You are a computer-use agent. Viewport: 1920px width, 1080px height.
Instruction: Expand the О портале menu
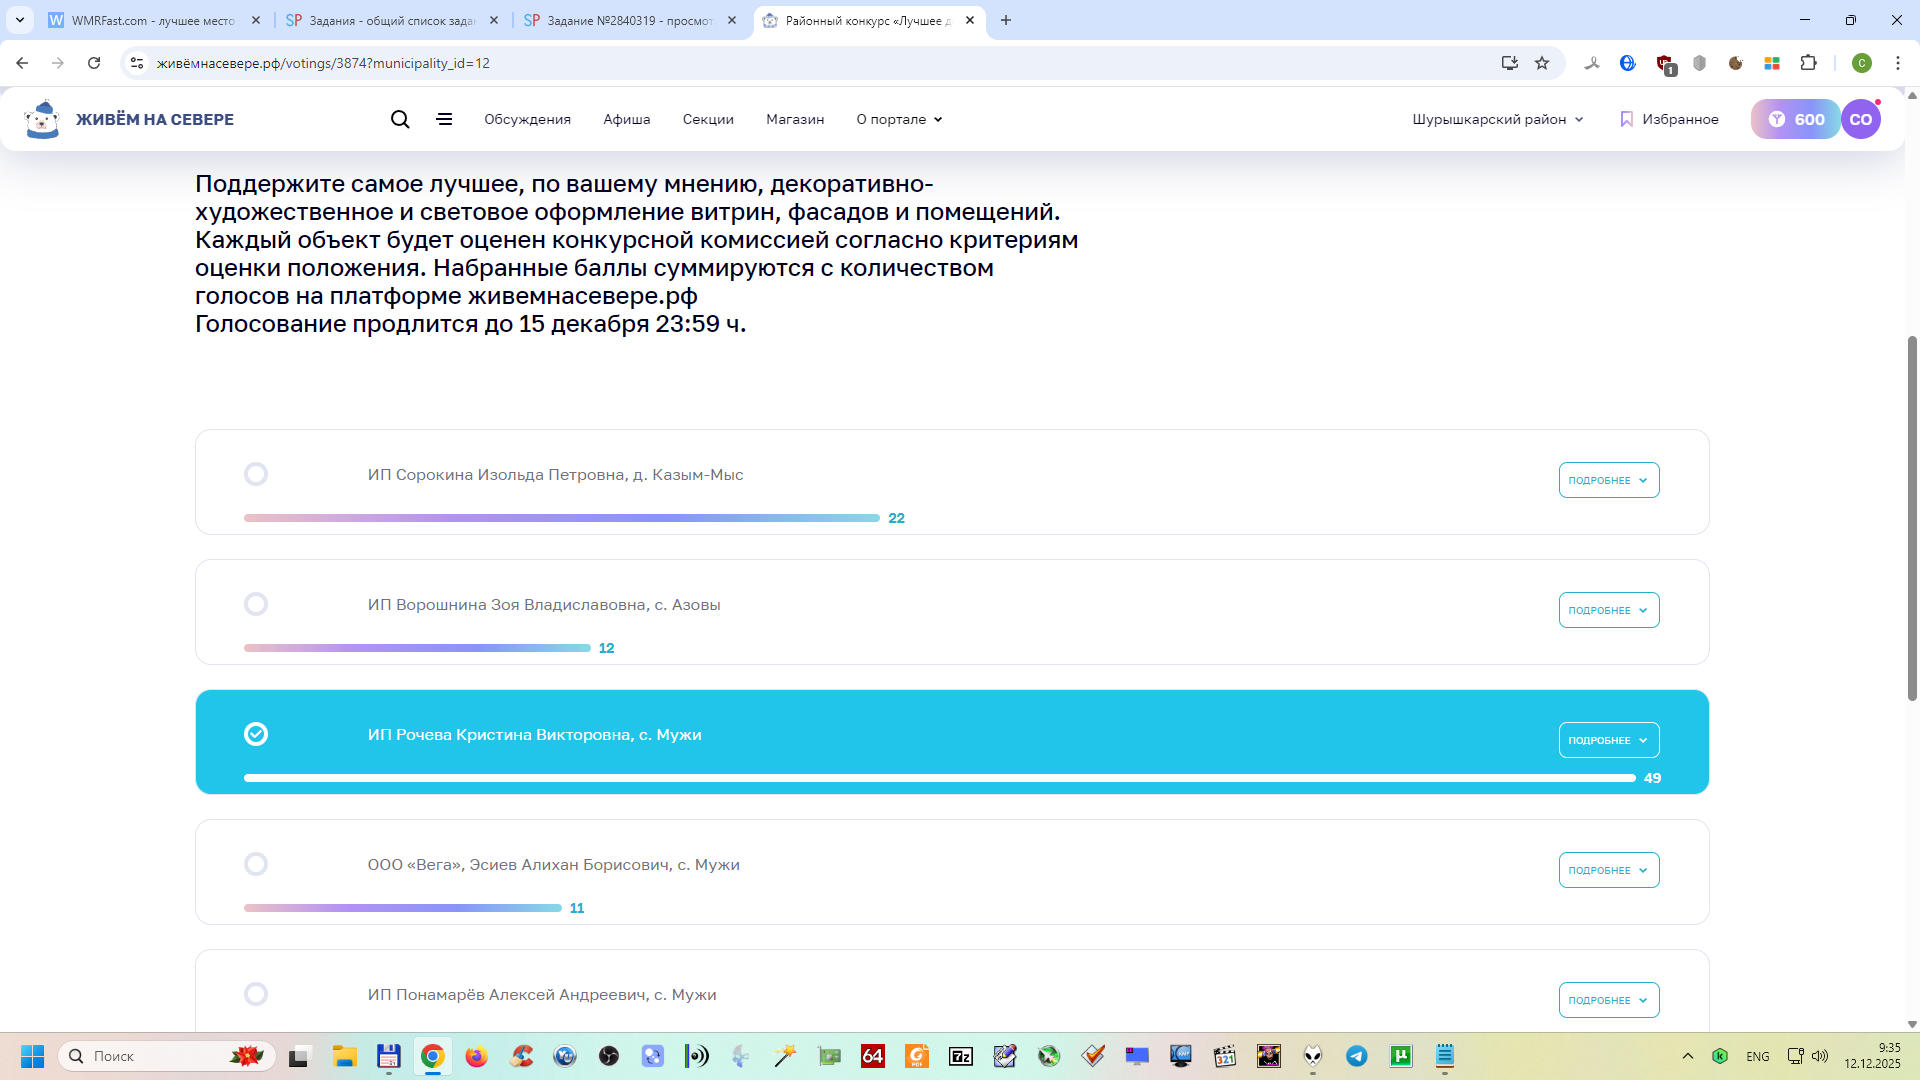coord(899,119)
